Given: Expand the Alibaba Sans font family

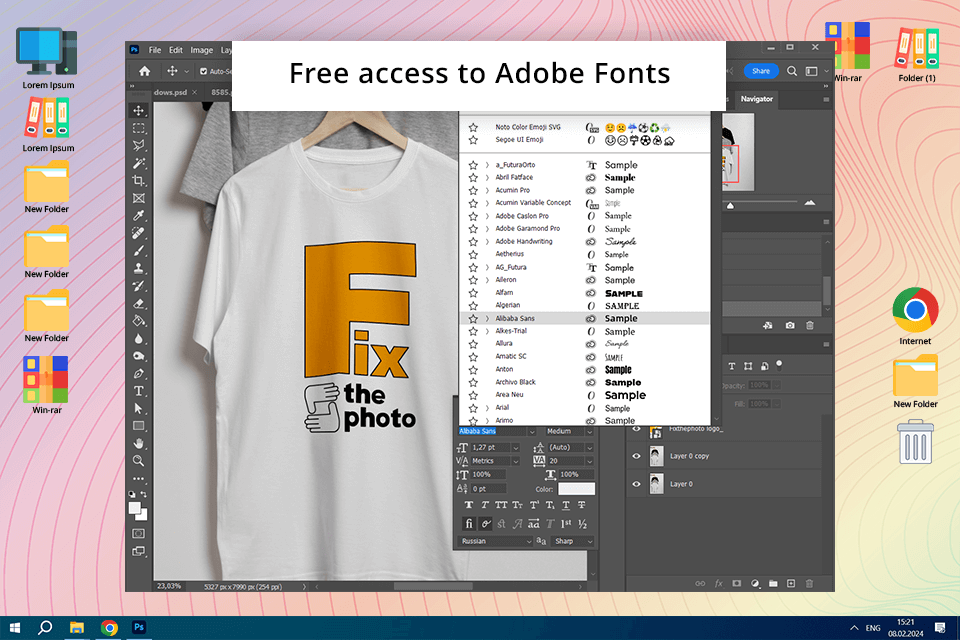Looking at the screenshot, I should [487, 318].
